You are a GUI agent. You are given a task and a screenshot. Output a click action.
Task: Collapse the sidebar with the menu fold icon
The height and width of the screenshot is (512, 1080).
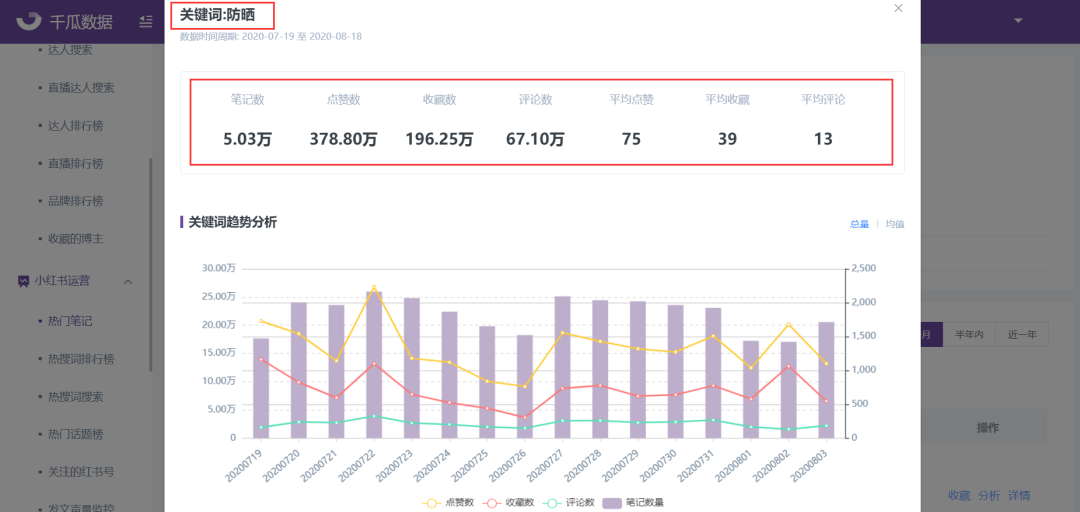(x=146, y=21)
